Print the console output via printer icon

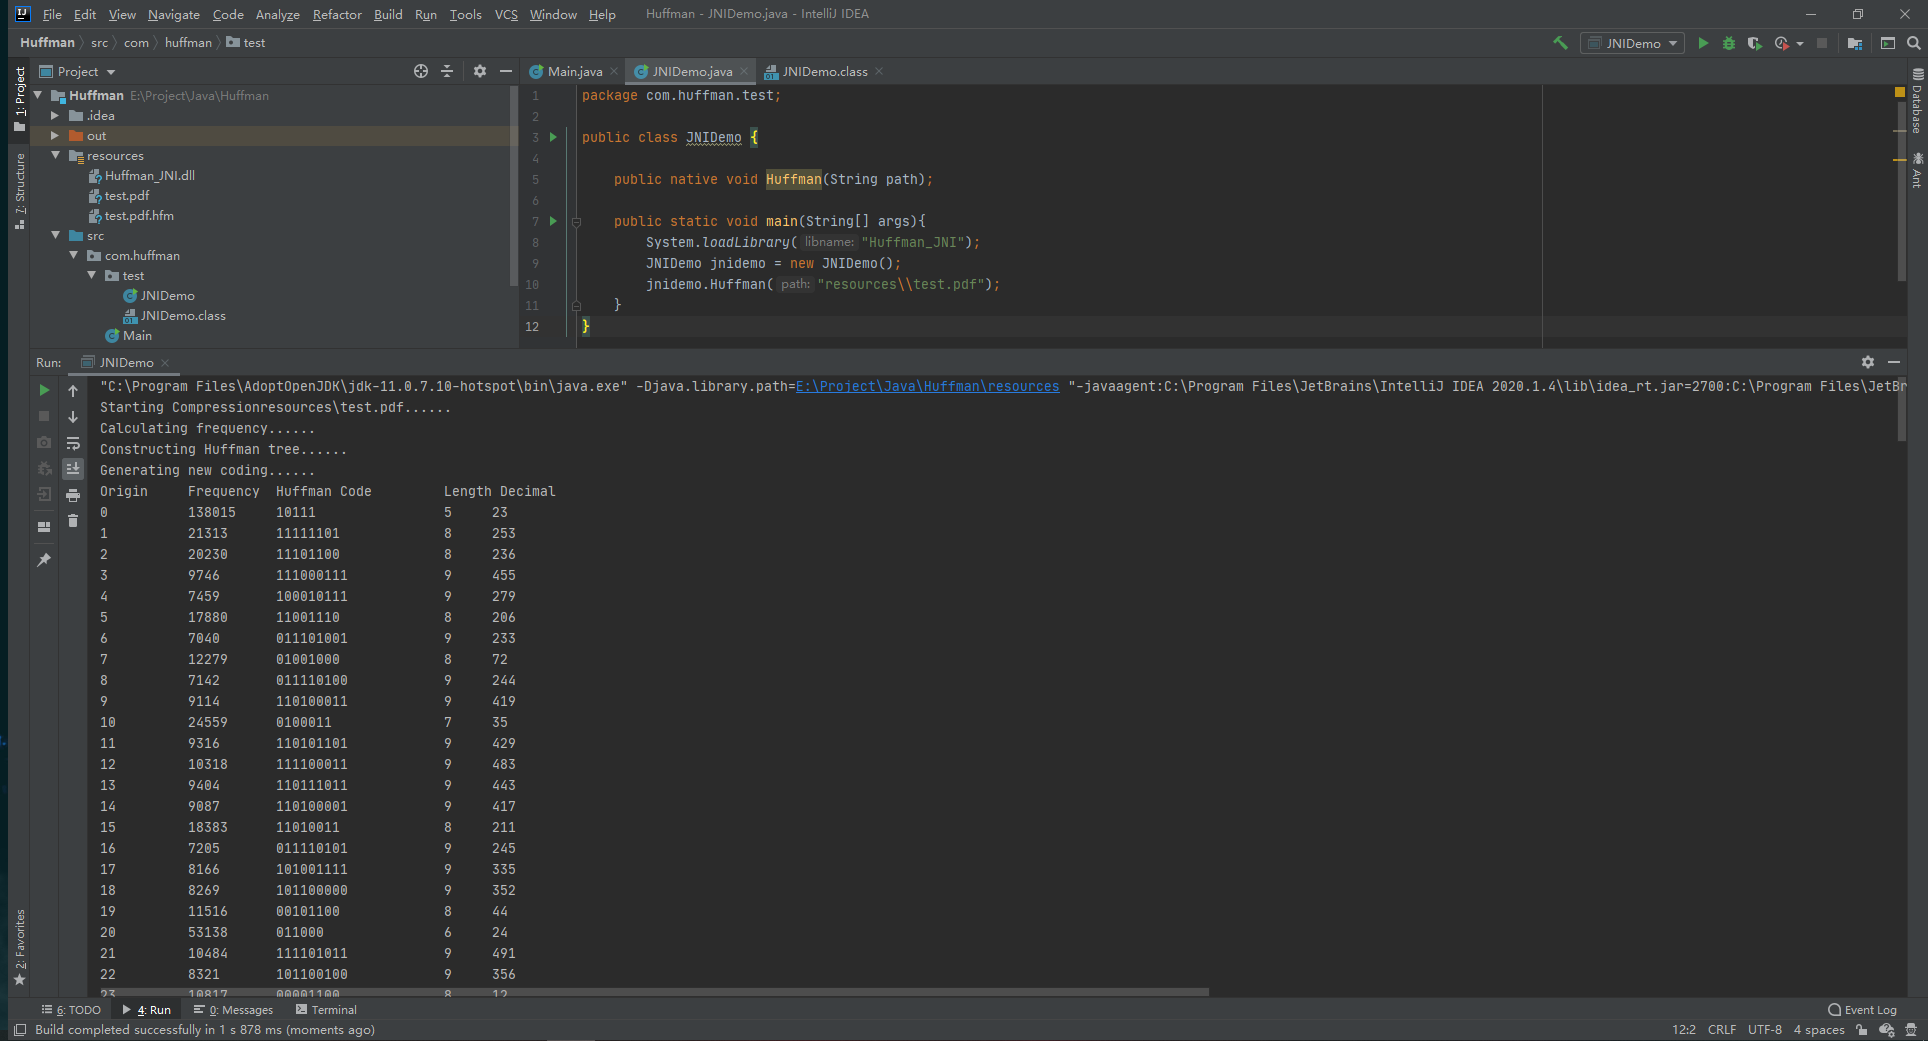(73, 495)
